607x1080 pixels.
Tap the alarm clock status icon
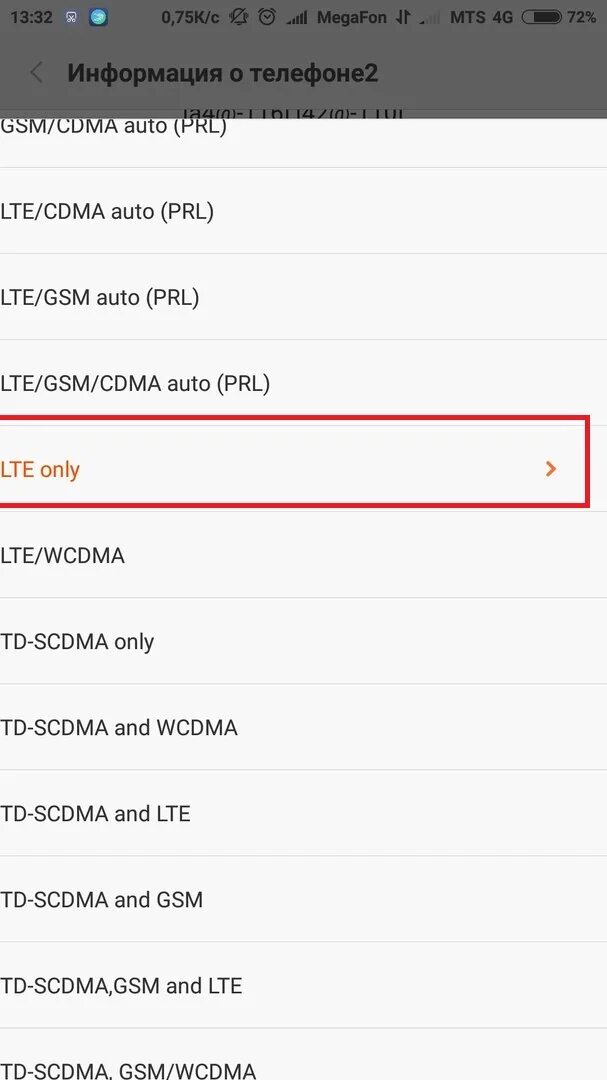coord(267,17)
